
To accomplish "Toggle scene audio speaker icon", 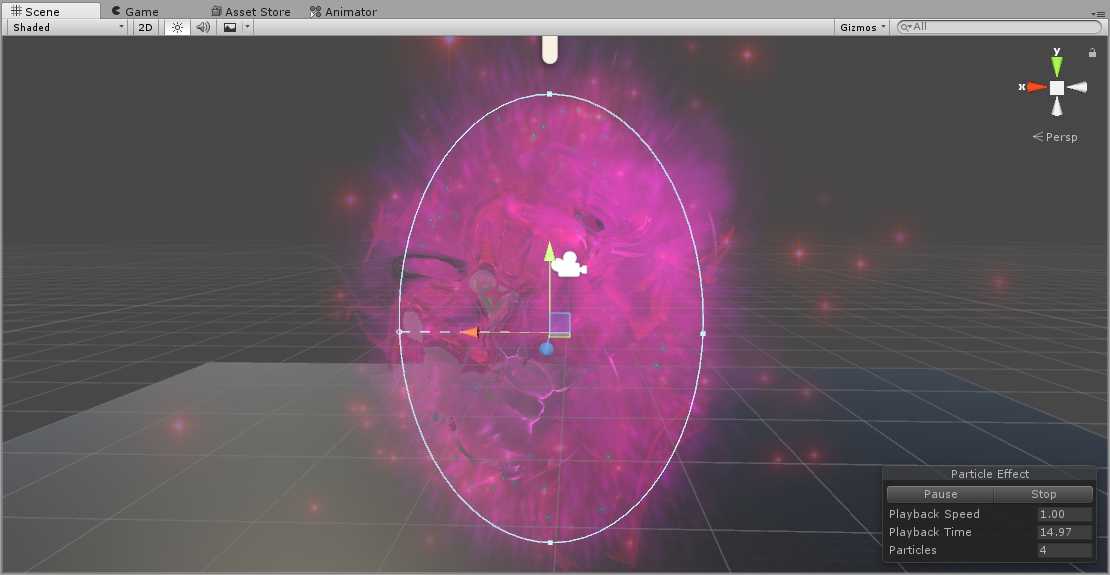I will [203, 28].
